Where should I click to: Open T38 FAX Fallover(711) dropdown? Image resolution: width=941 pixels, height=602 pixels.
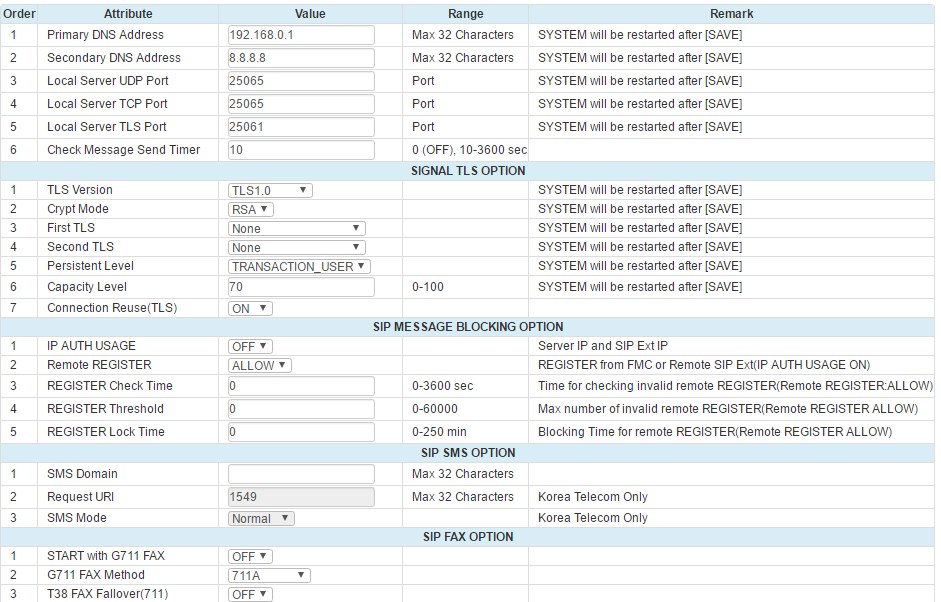250,594
